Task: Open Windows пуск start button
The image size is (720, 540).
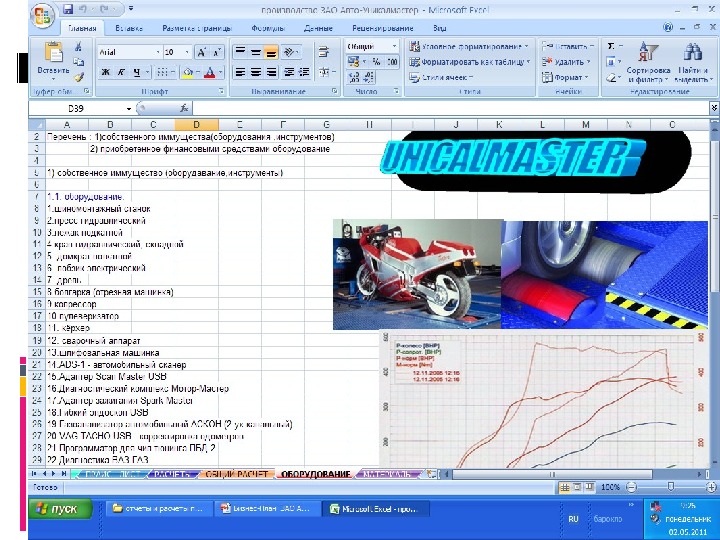Action: [x=60, y=509]
